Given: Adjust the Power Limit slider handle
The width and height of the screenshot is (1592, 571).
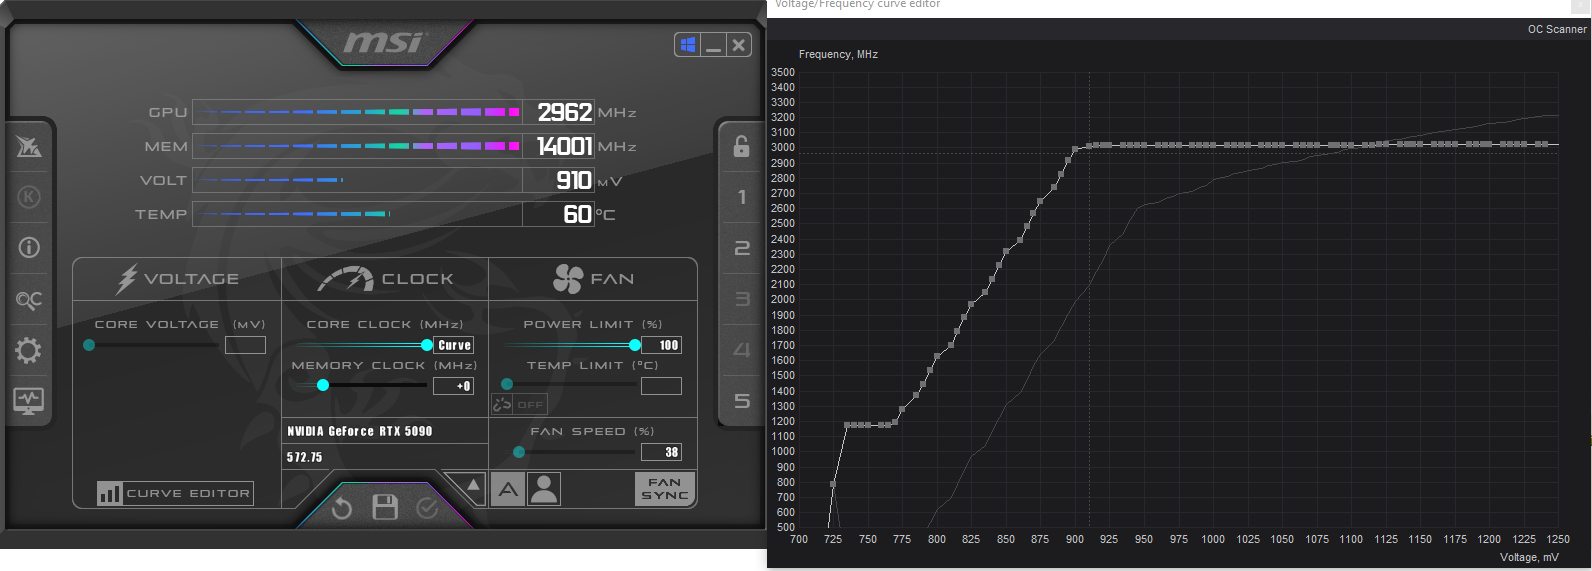Looking at the screenshot, I should coord(635,345).
